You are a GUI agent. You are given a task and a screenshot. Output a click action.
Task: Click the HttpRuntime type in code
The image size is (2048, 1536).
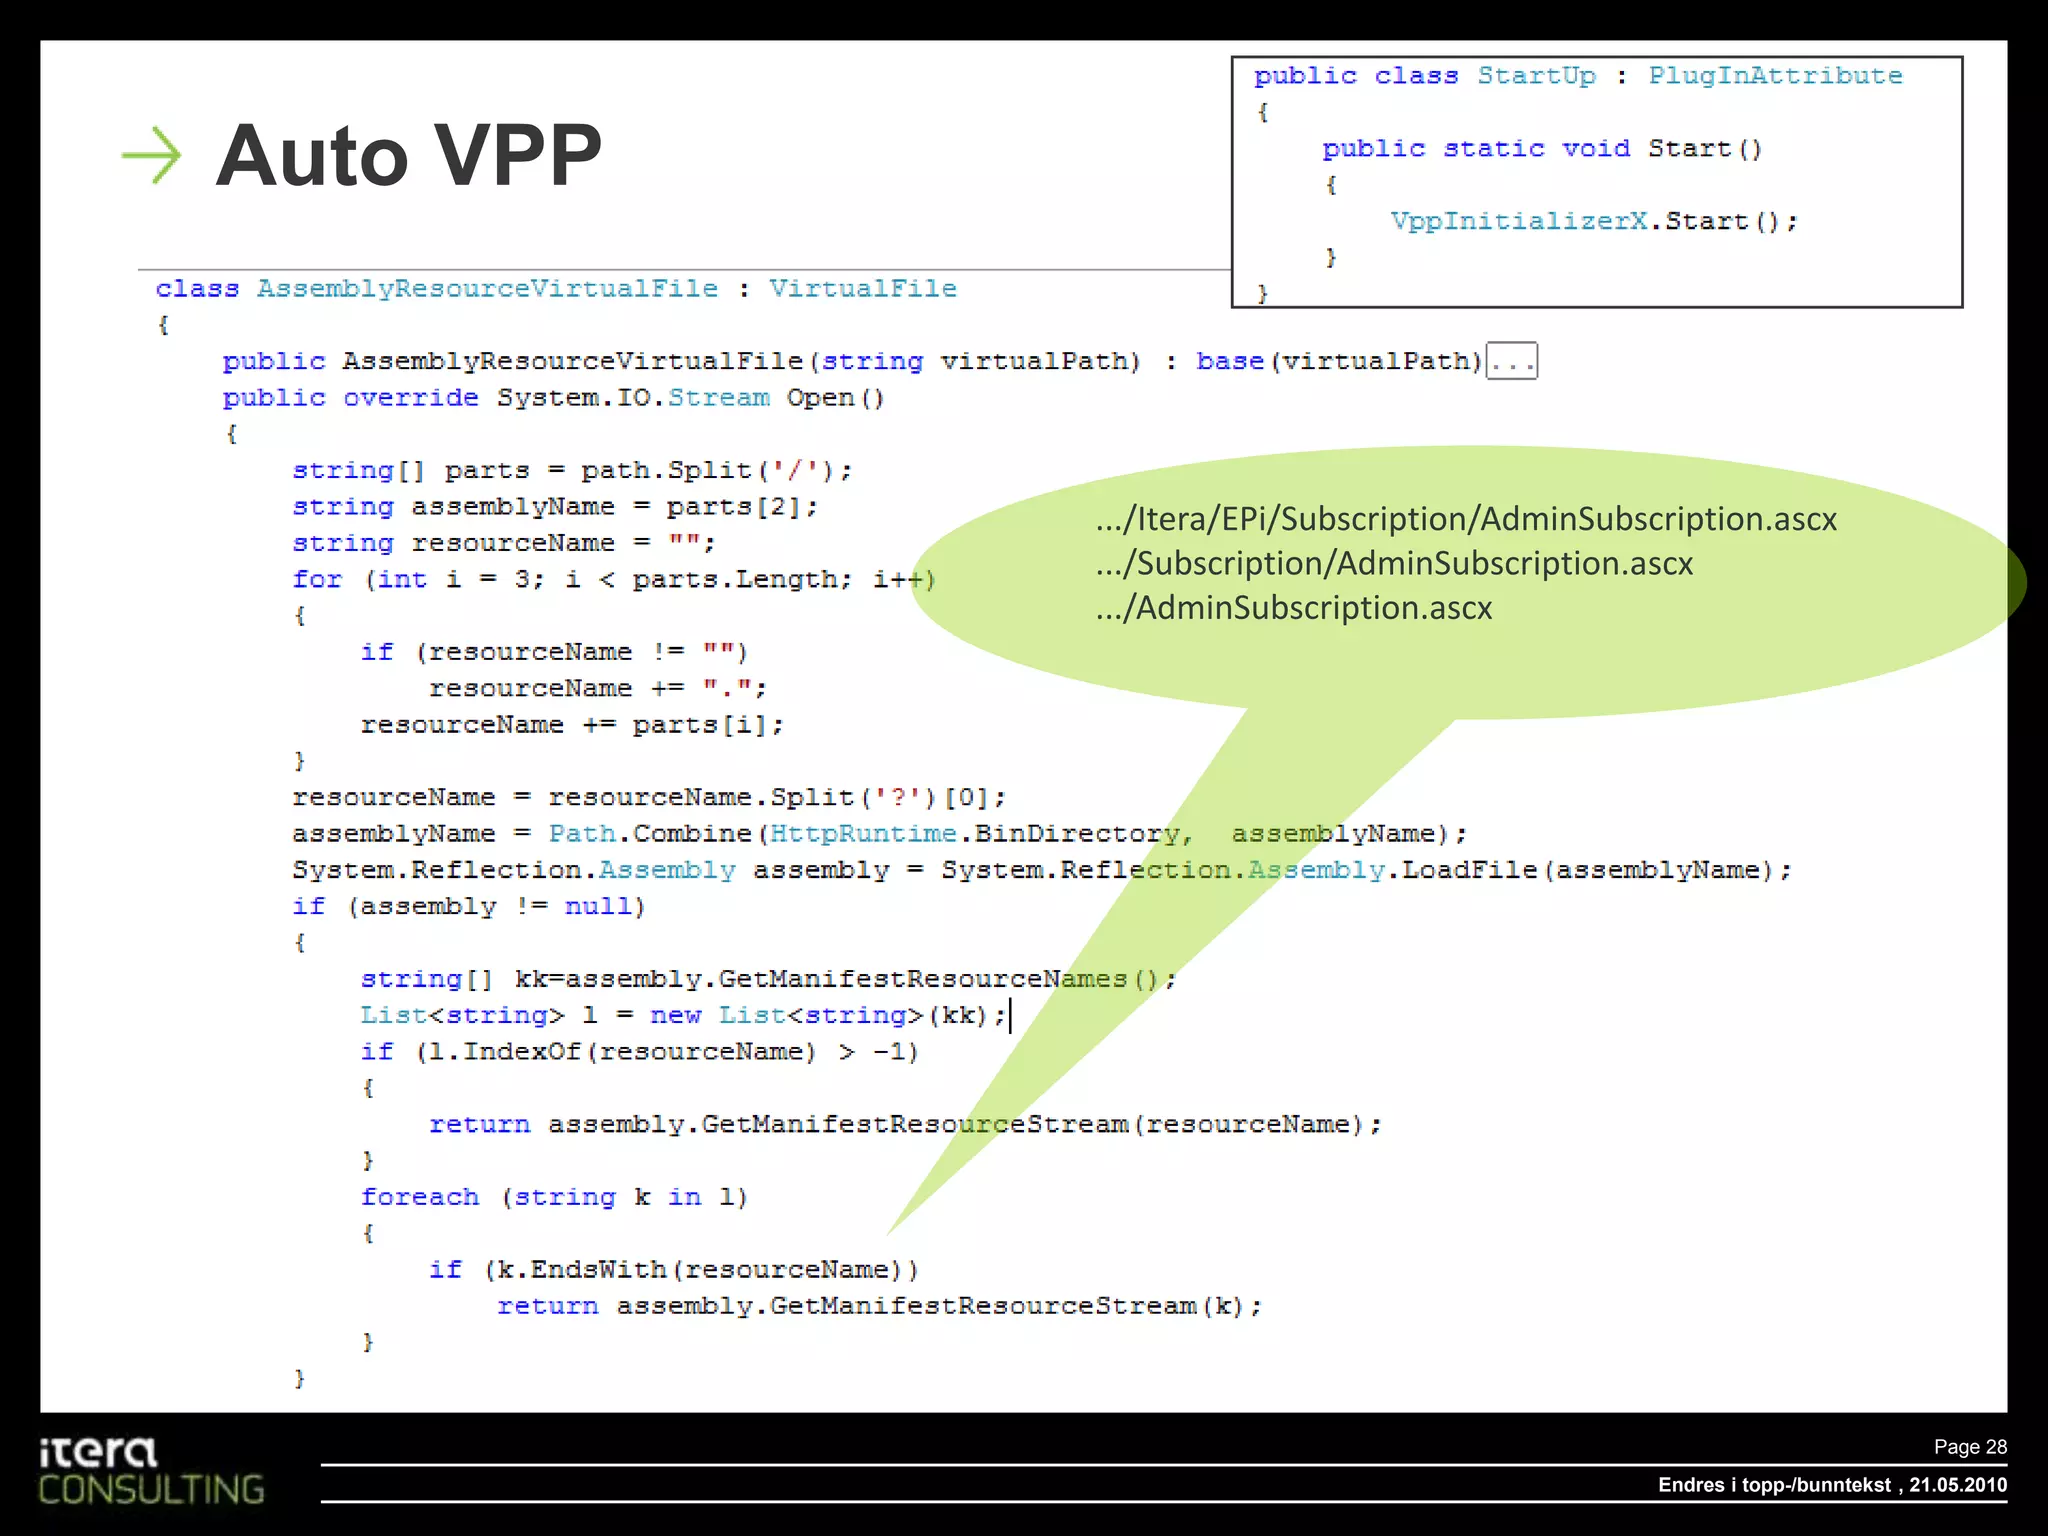click(862, 834)
